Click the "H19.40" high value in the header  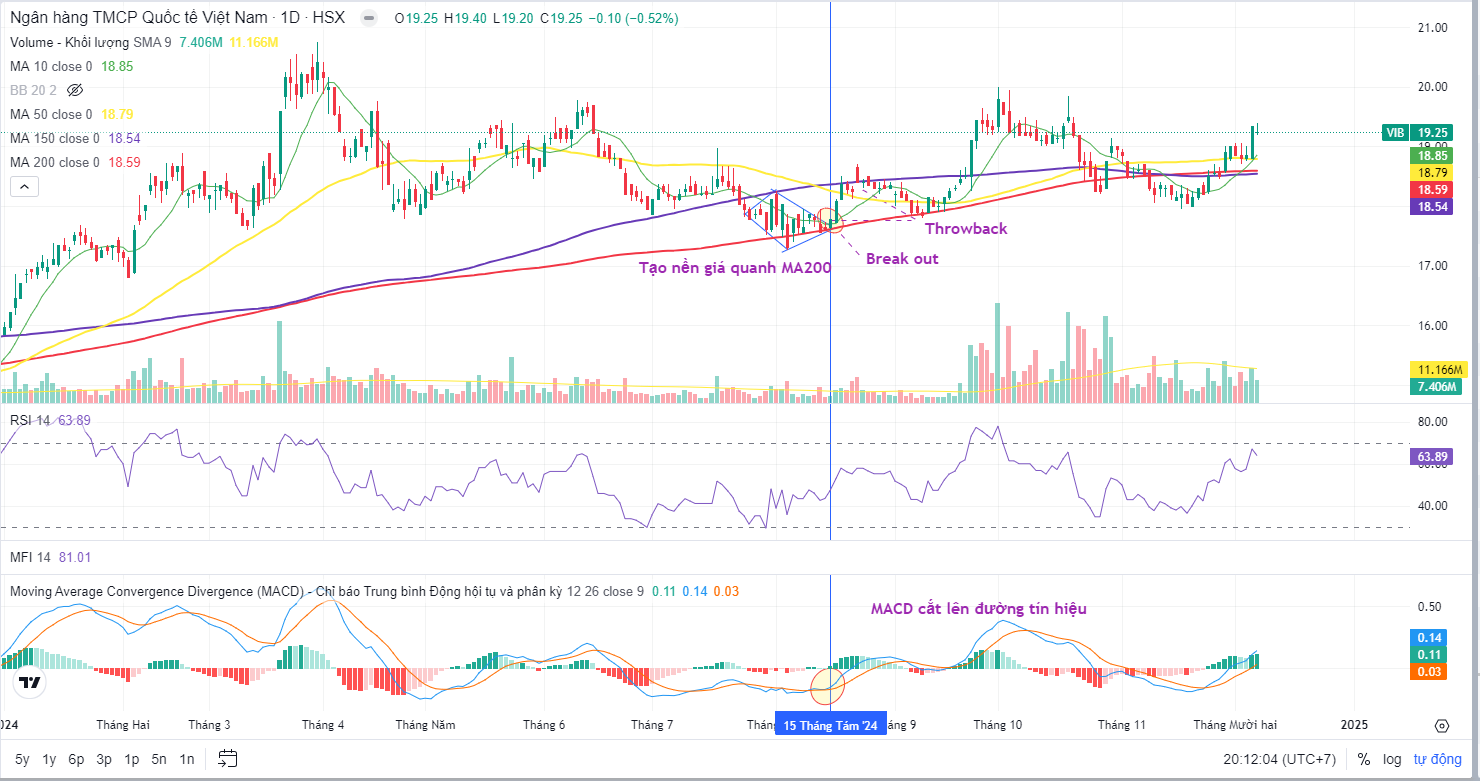tap(465, 18)
